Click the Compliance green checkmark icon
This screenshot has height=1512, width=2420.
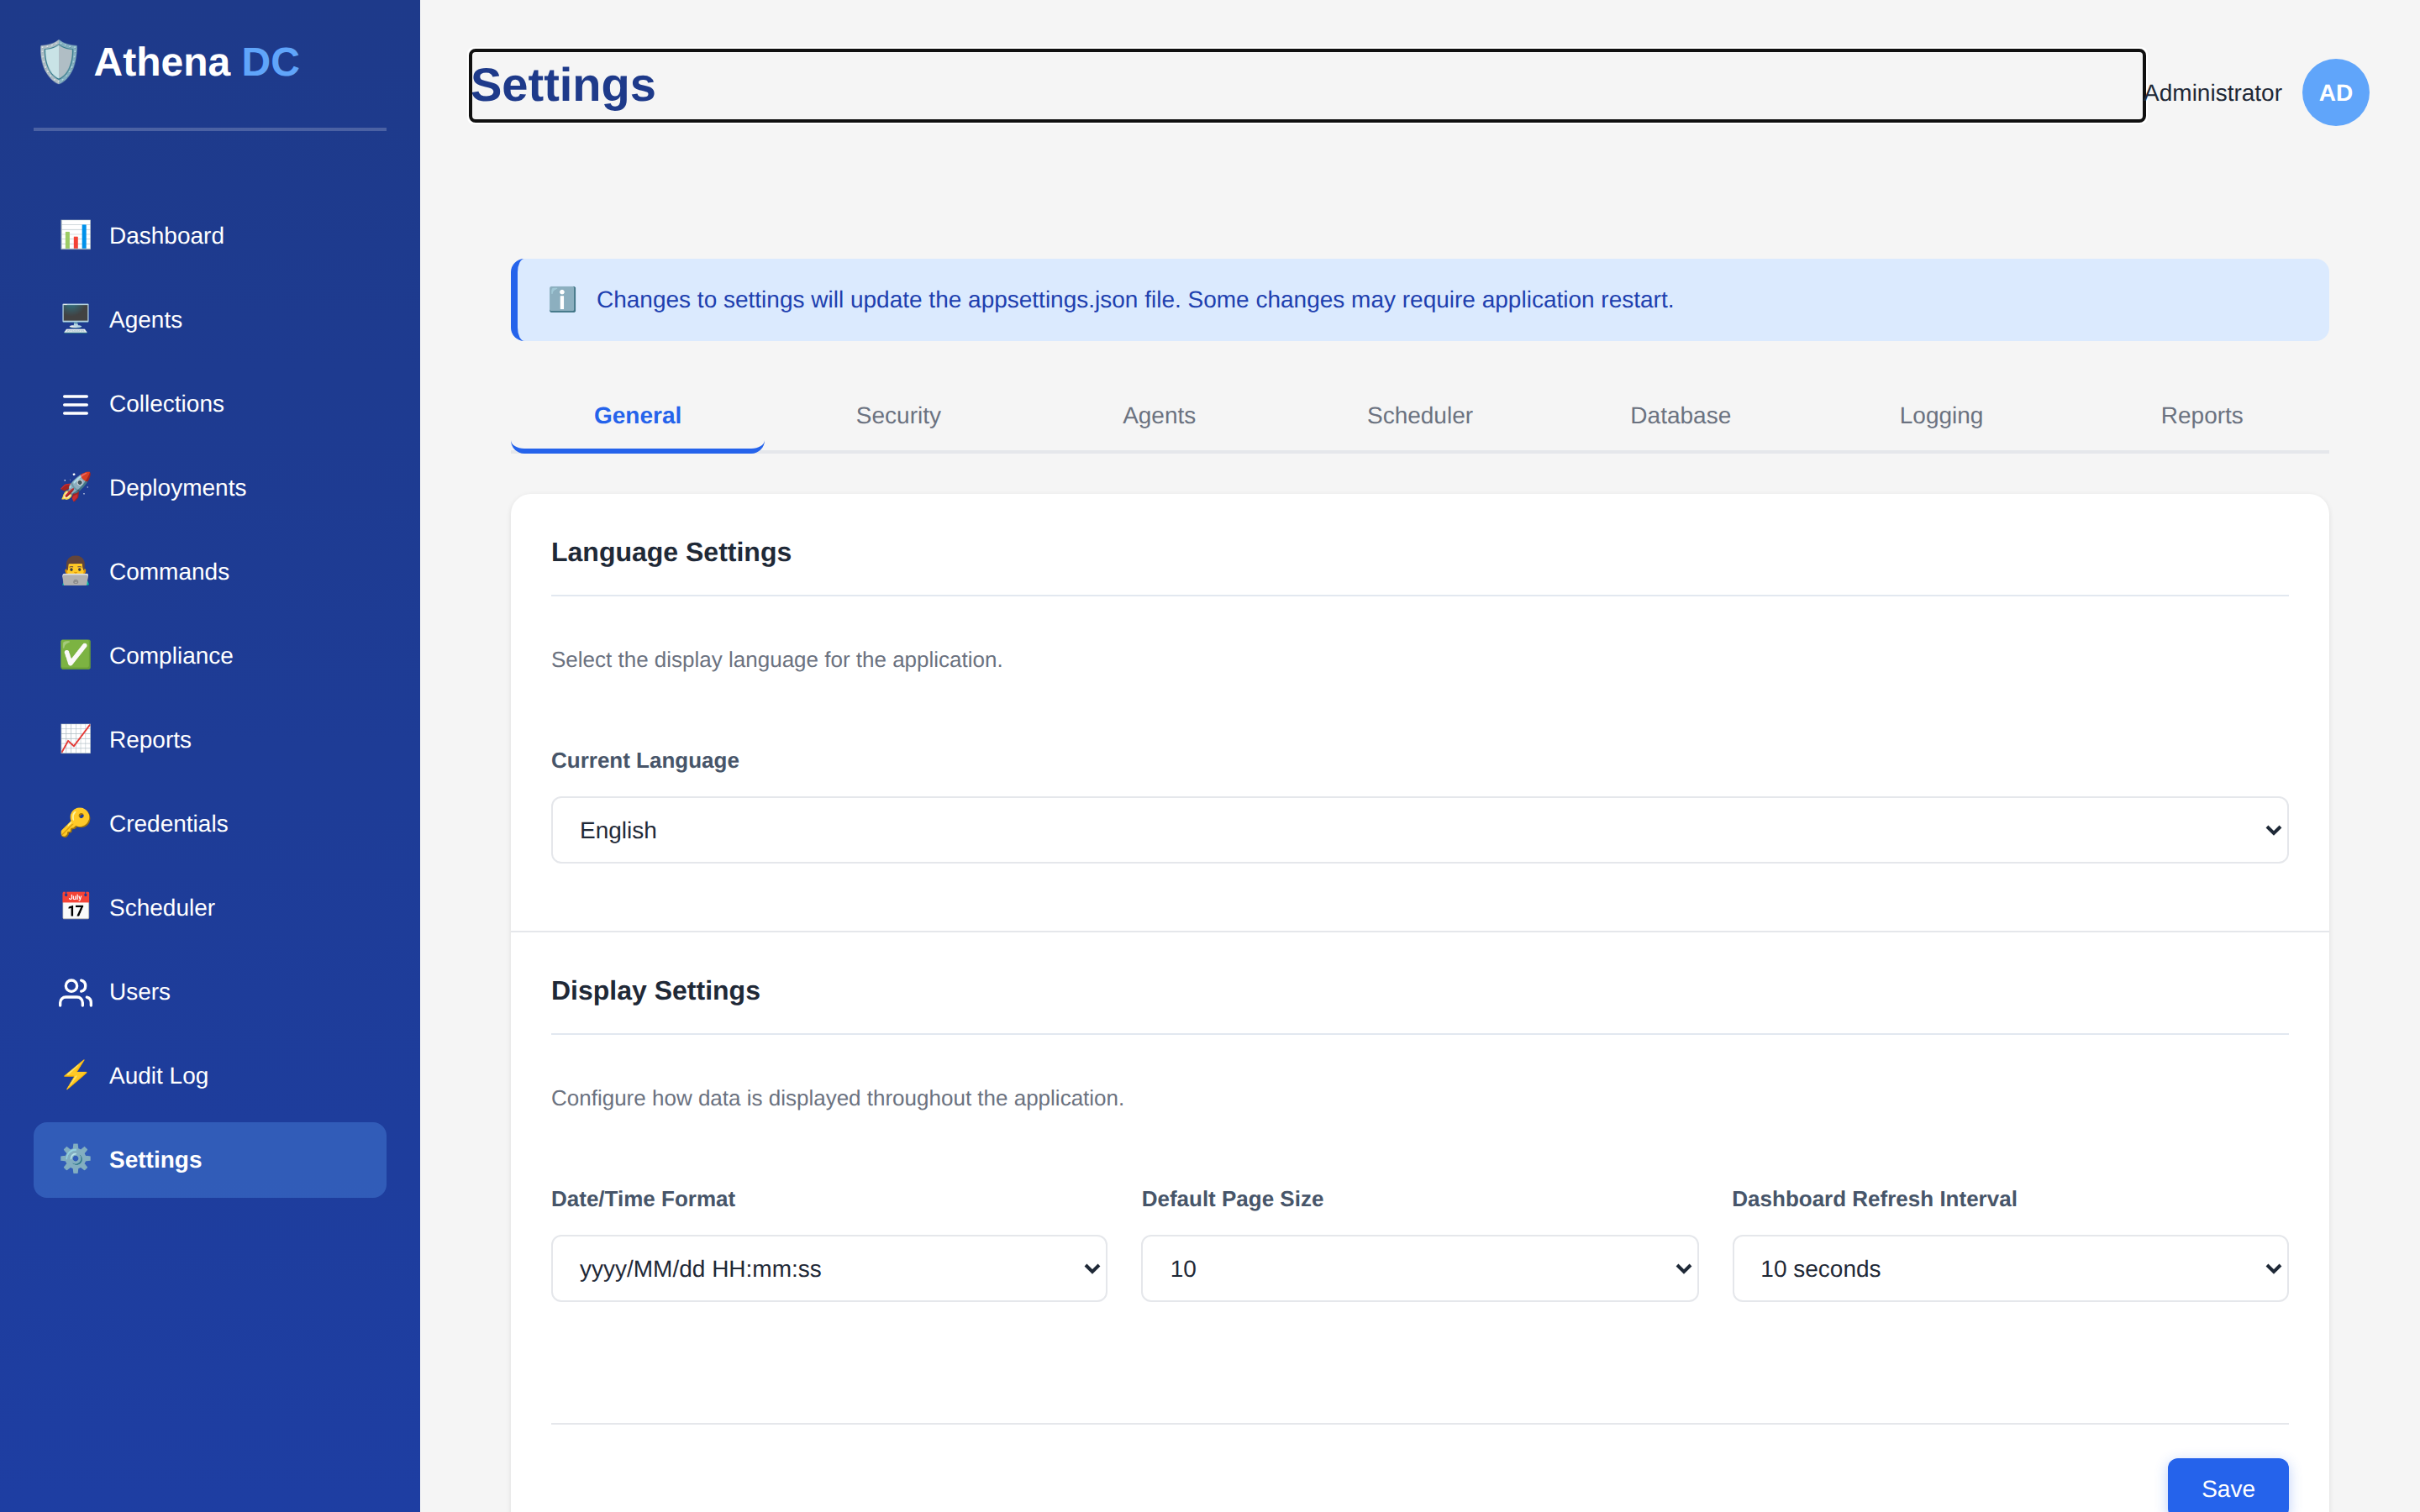[x=75, y=655]
